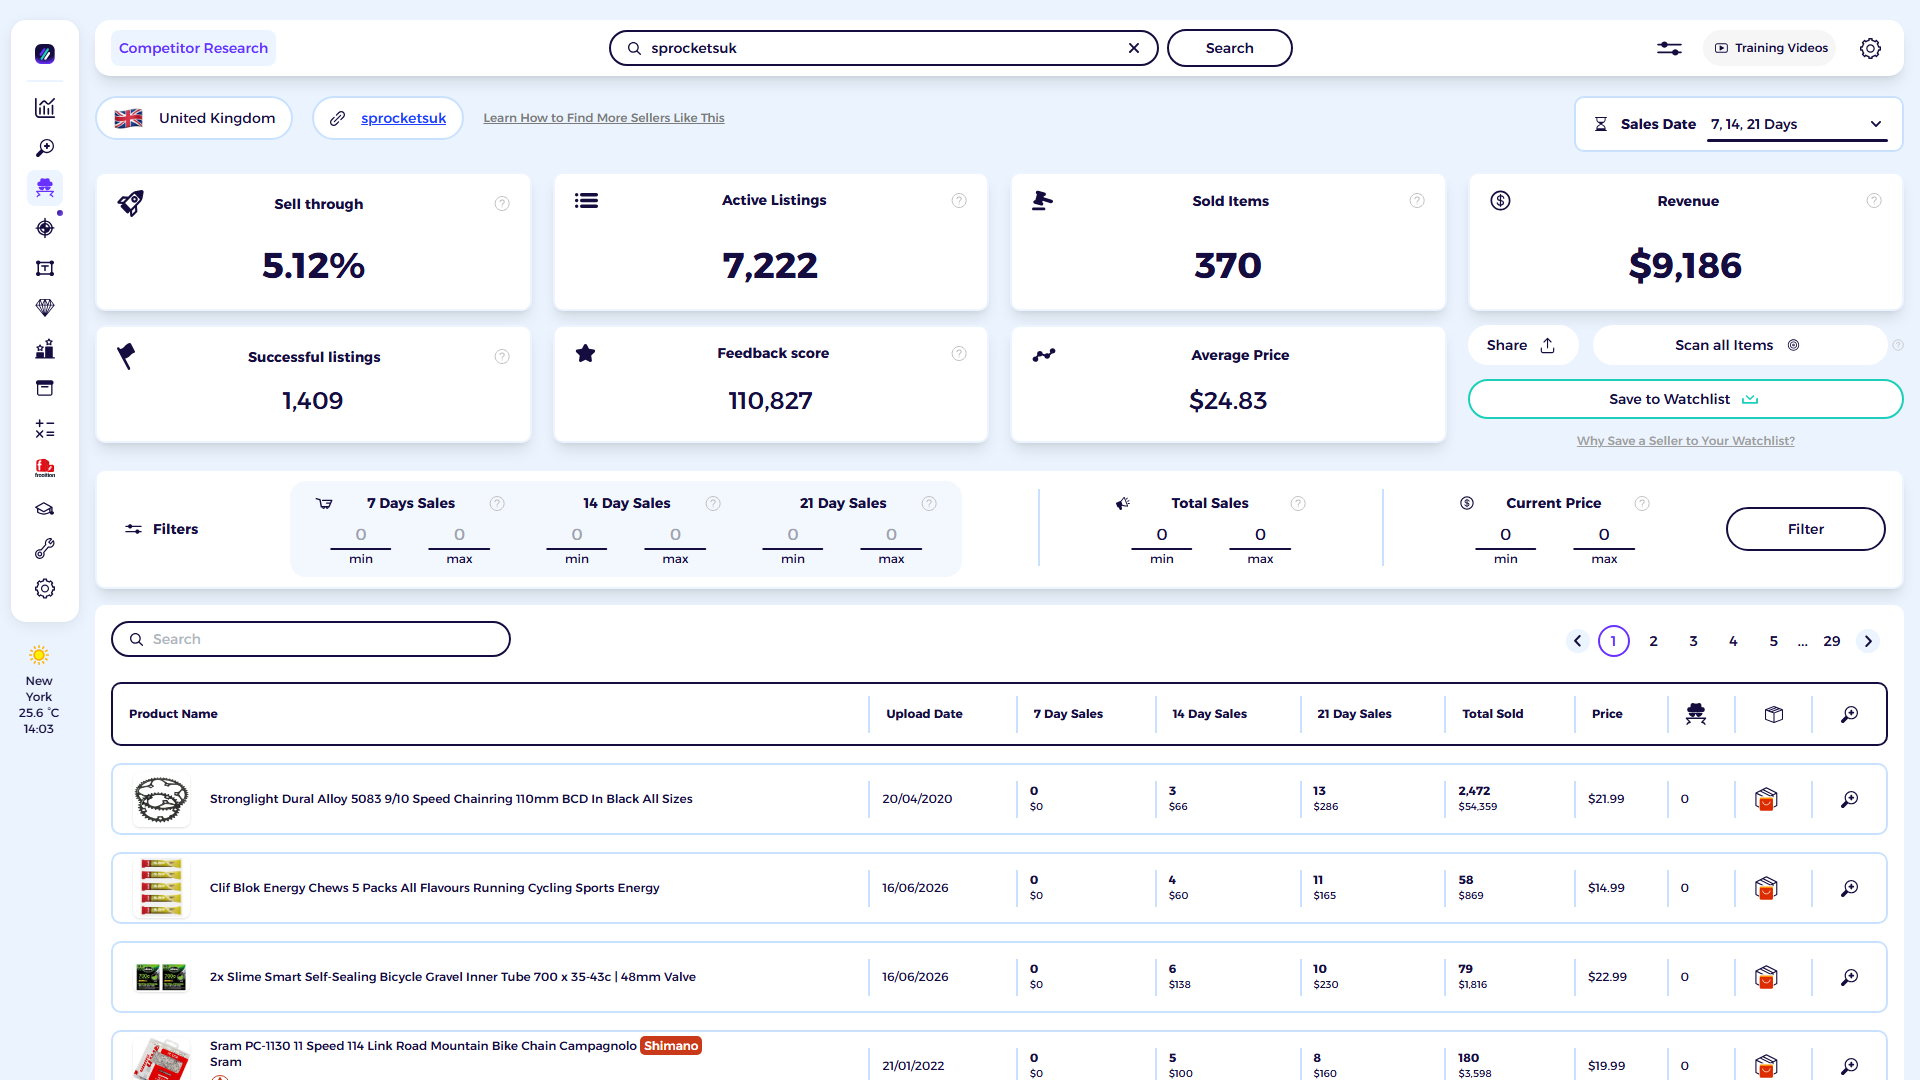Sort by Price column header
This screenshot has height=1080, width=1920.
pos(1607,714)
